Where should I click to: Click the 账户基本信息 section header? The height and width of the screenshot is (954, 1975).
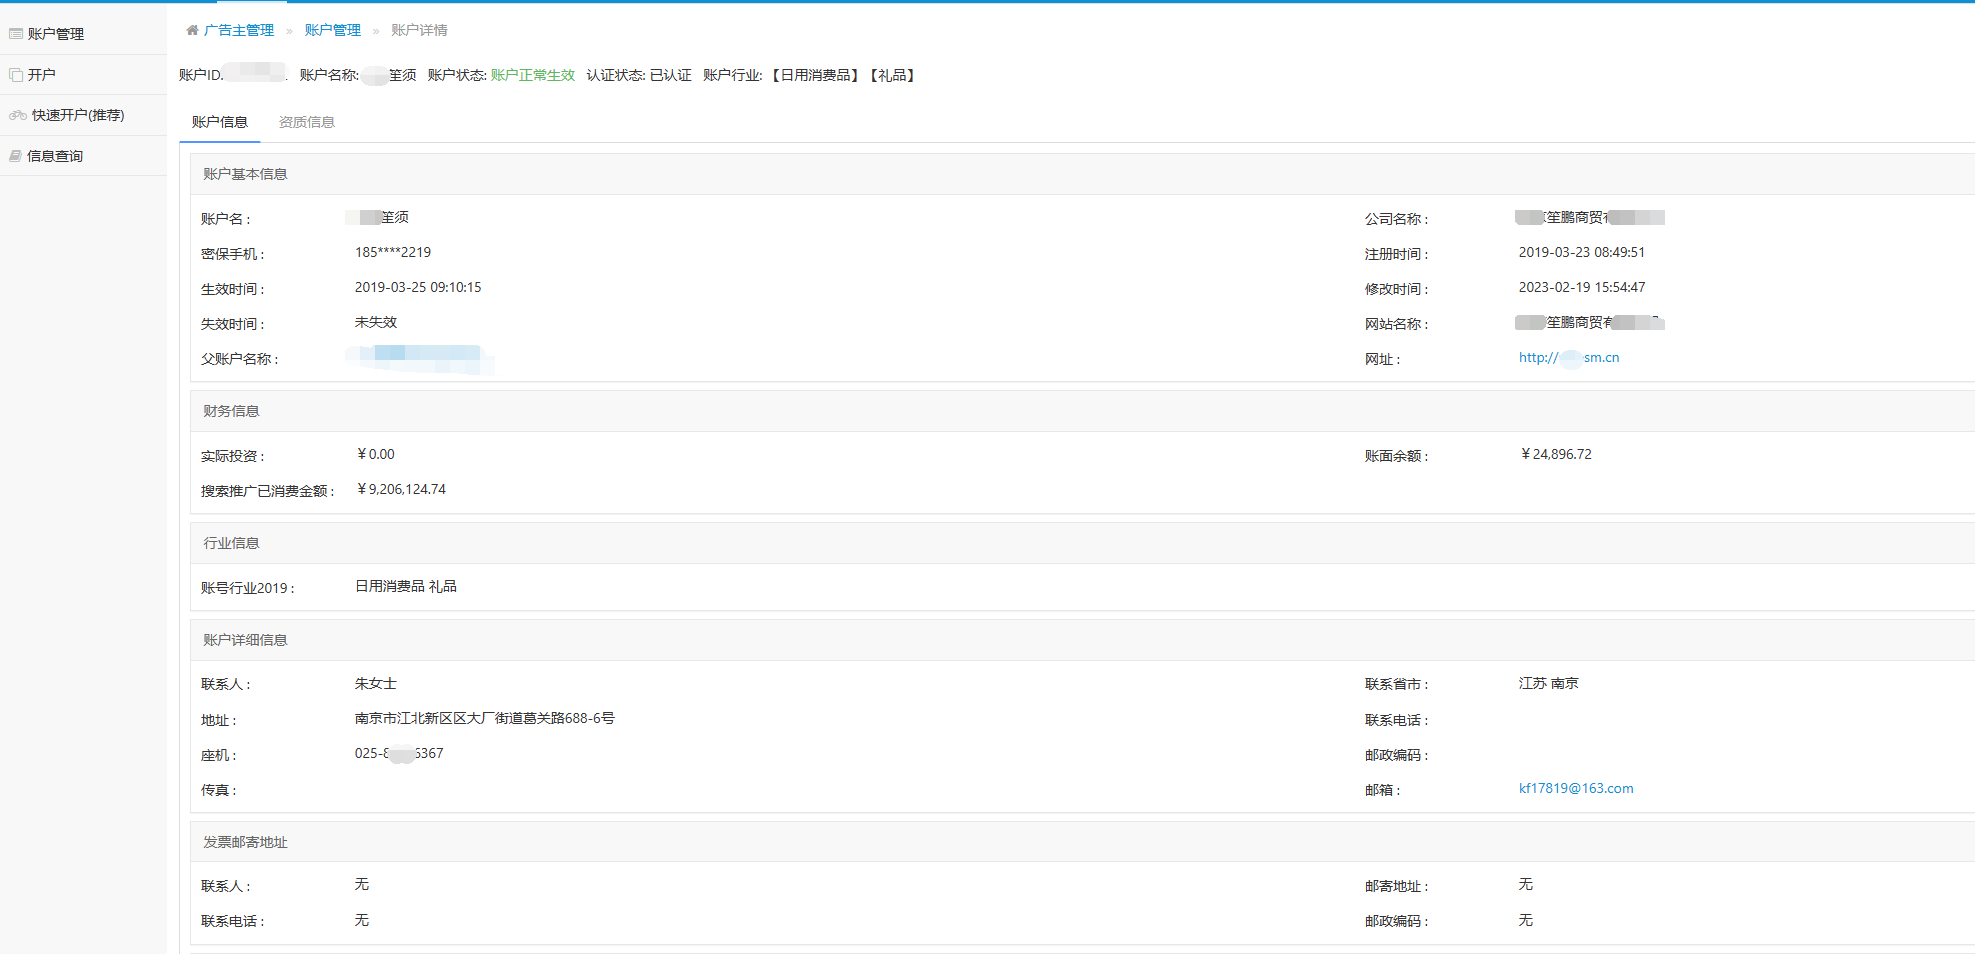(x=245, y=174)
